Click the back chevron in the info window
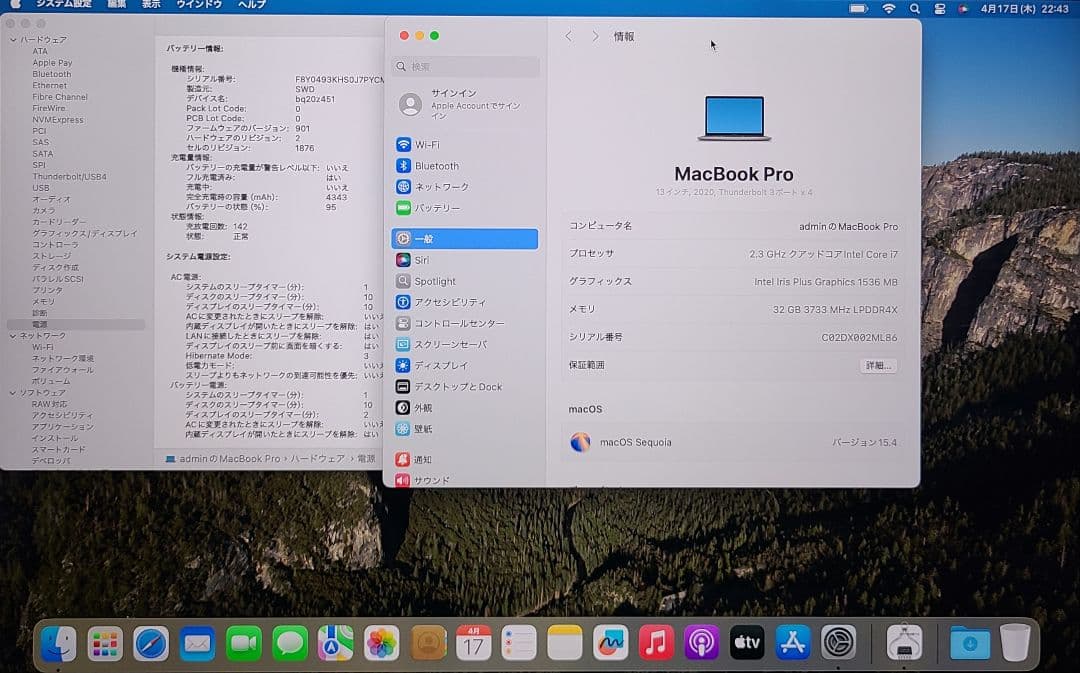The width and height of the screenshot is (1080, 673). [568, 36]
